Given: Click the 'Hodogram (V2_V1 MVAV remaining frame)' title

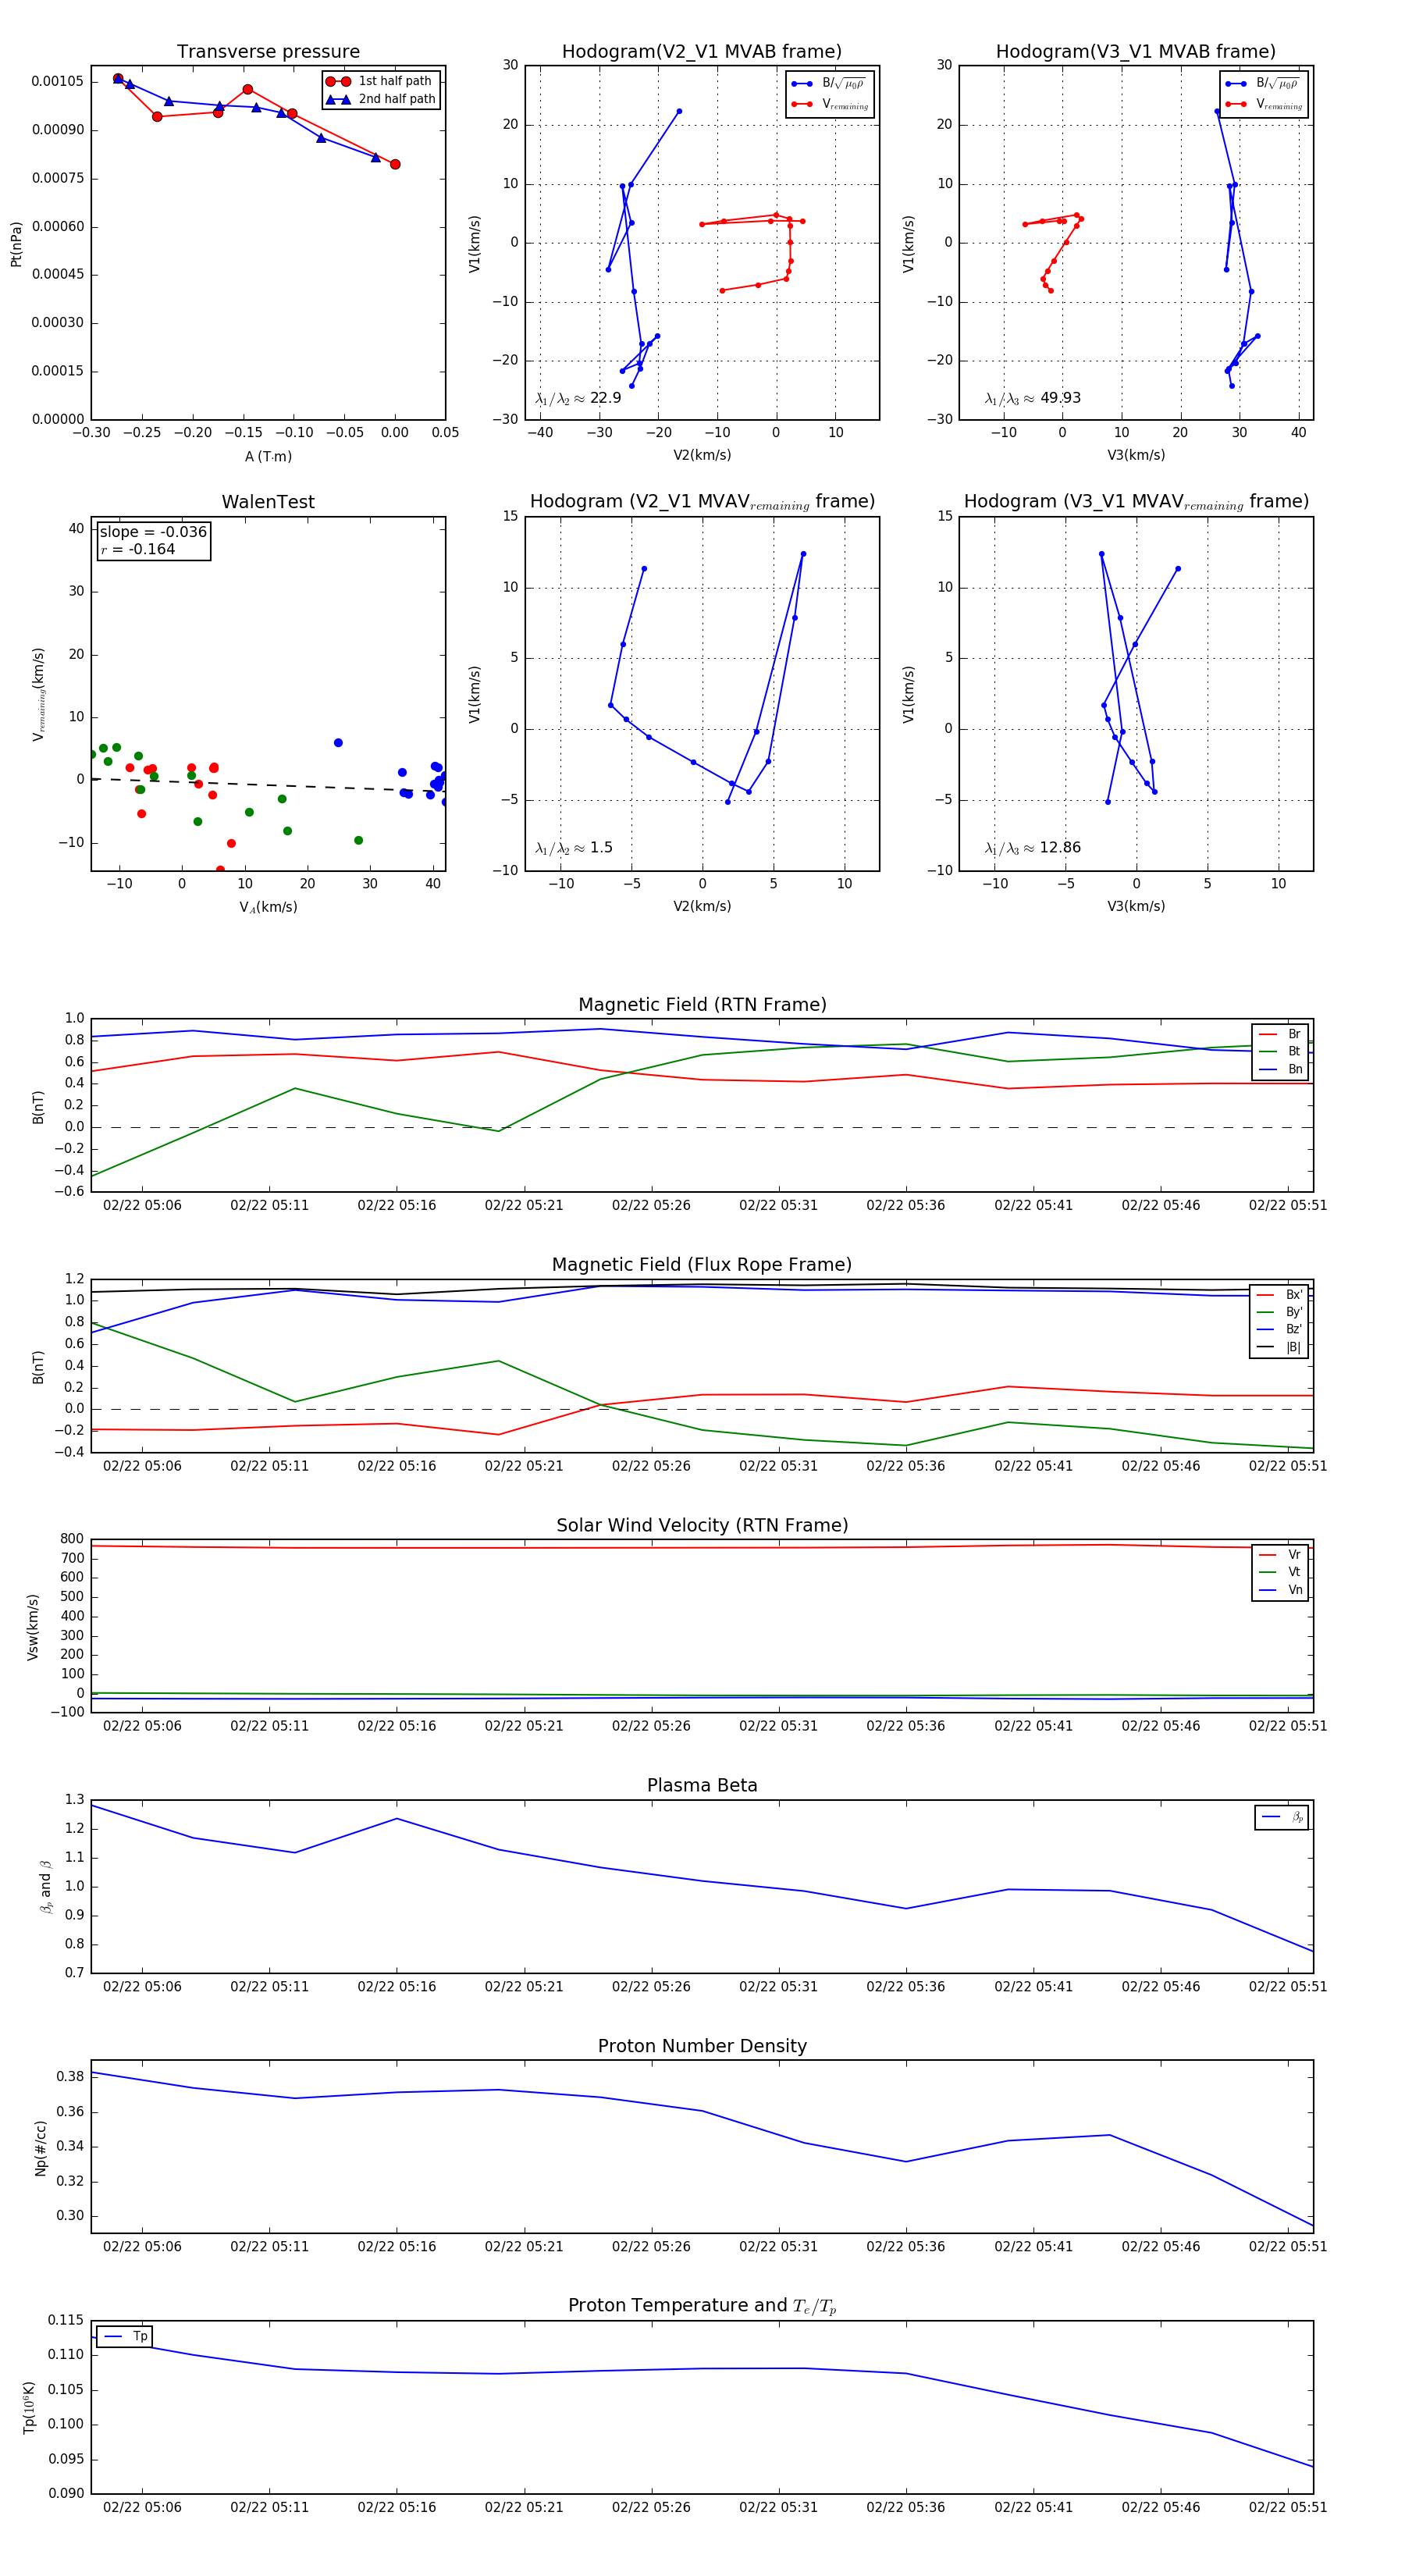Looking at the screenshot, I should pos(702,502).
